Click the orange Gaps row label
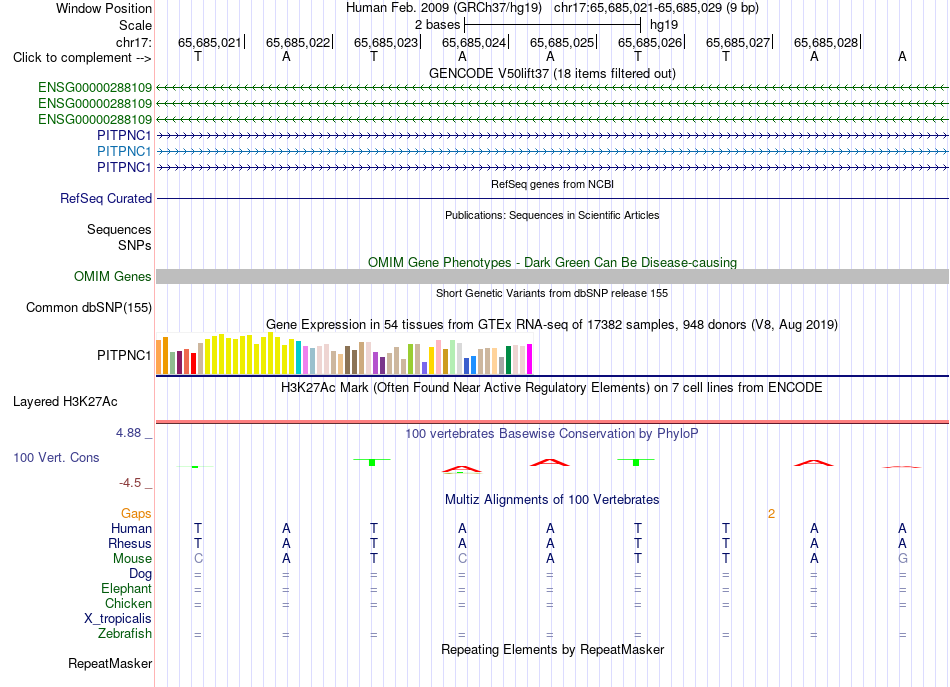This screenshot has height=687, width=950. 136,513
